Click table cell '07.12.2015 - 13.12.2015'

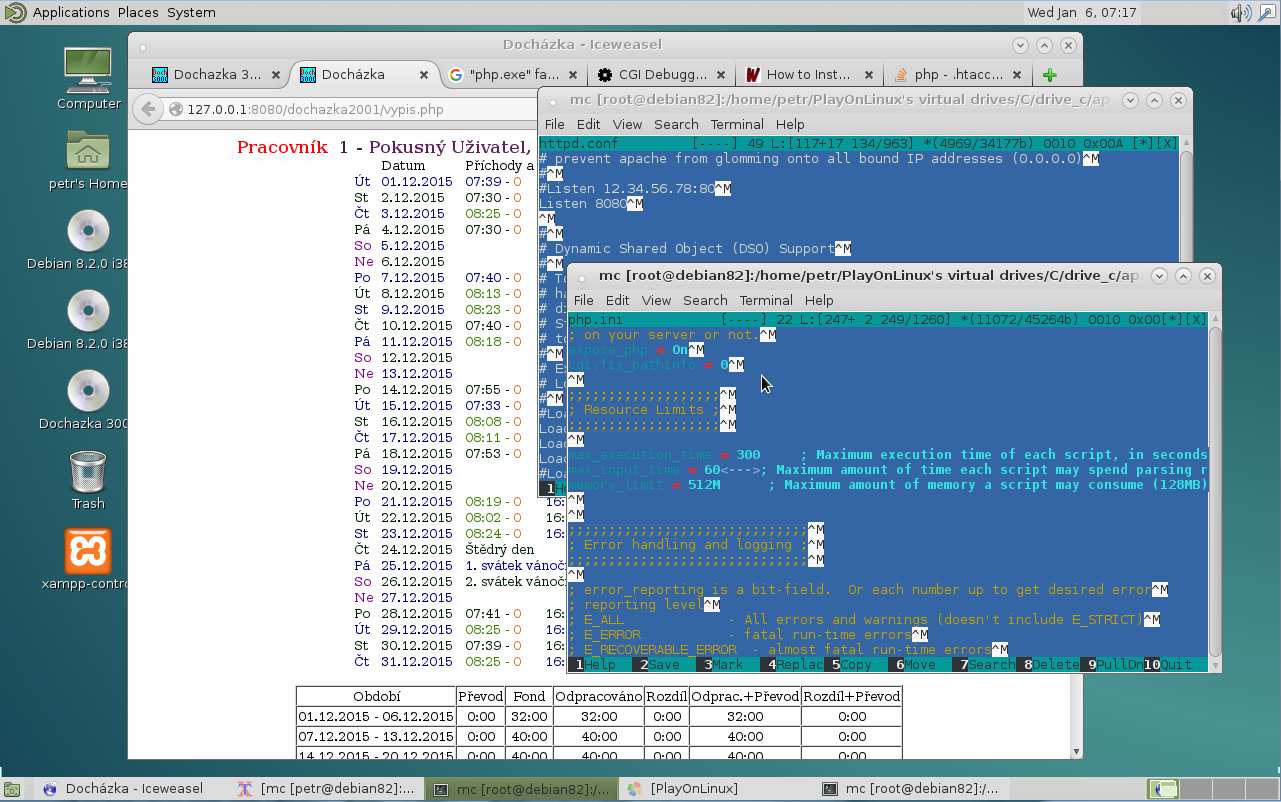tap(376, 735)
